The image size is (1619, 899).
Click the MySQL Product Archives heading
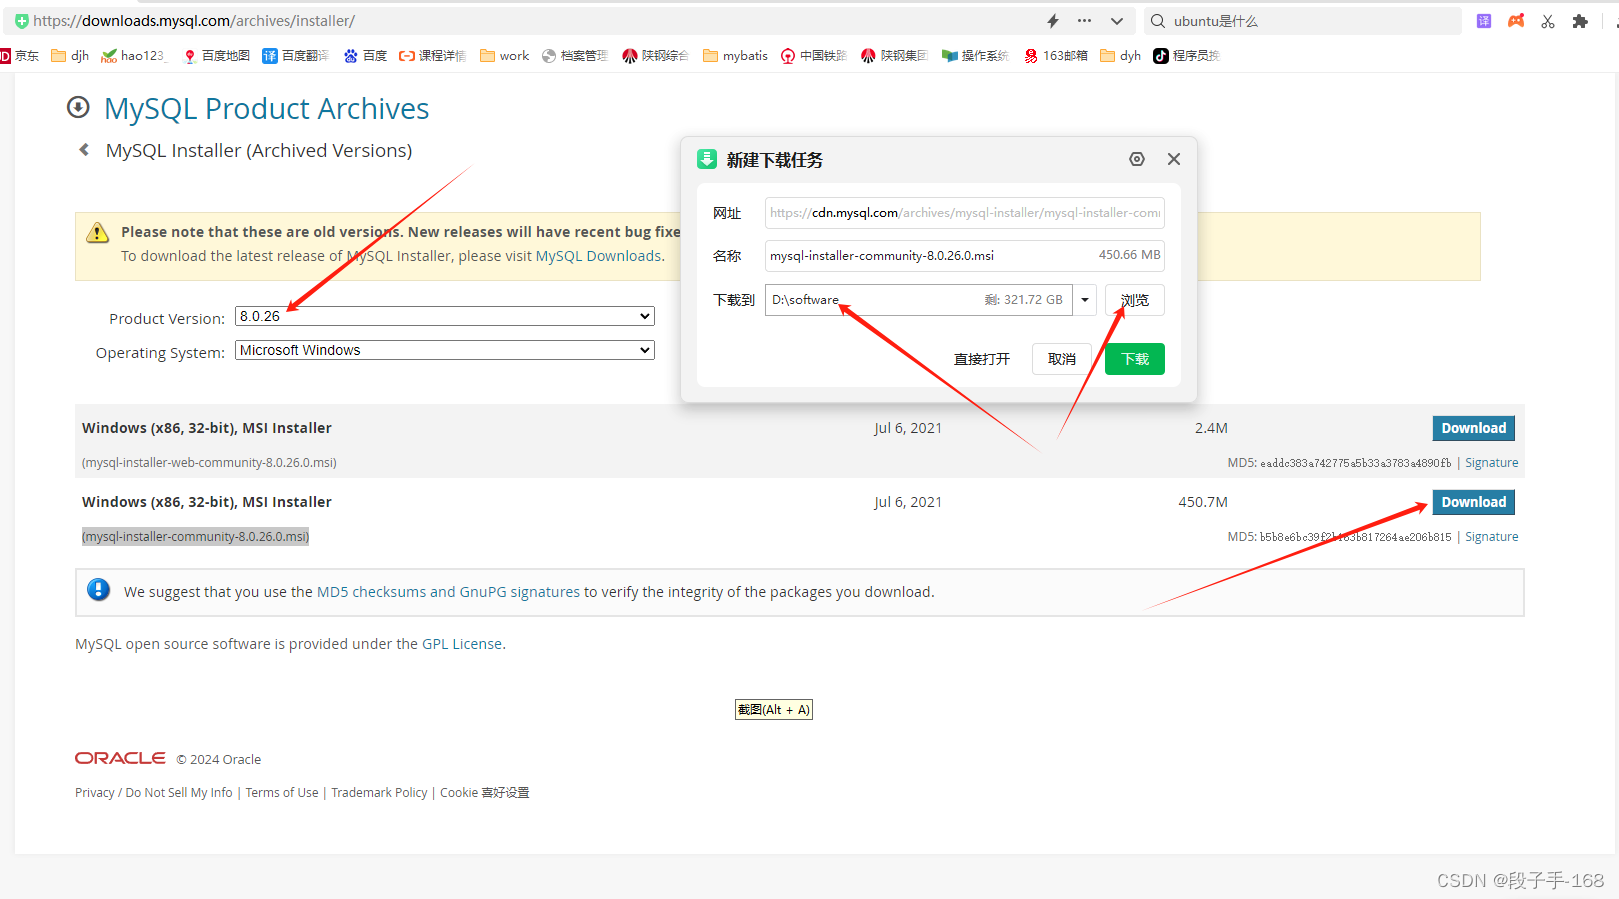(x=267, y=108)
